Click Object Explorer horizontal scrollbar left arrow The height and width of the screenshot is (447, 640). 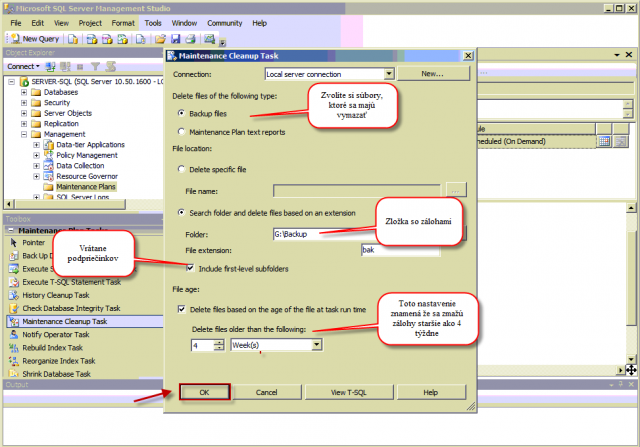pos(9,204)
